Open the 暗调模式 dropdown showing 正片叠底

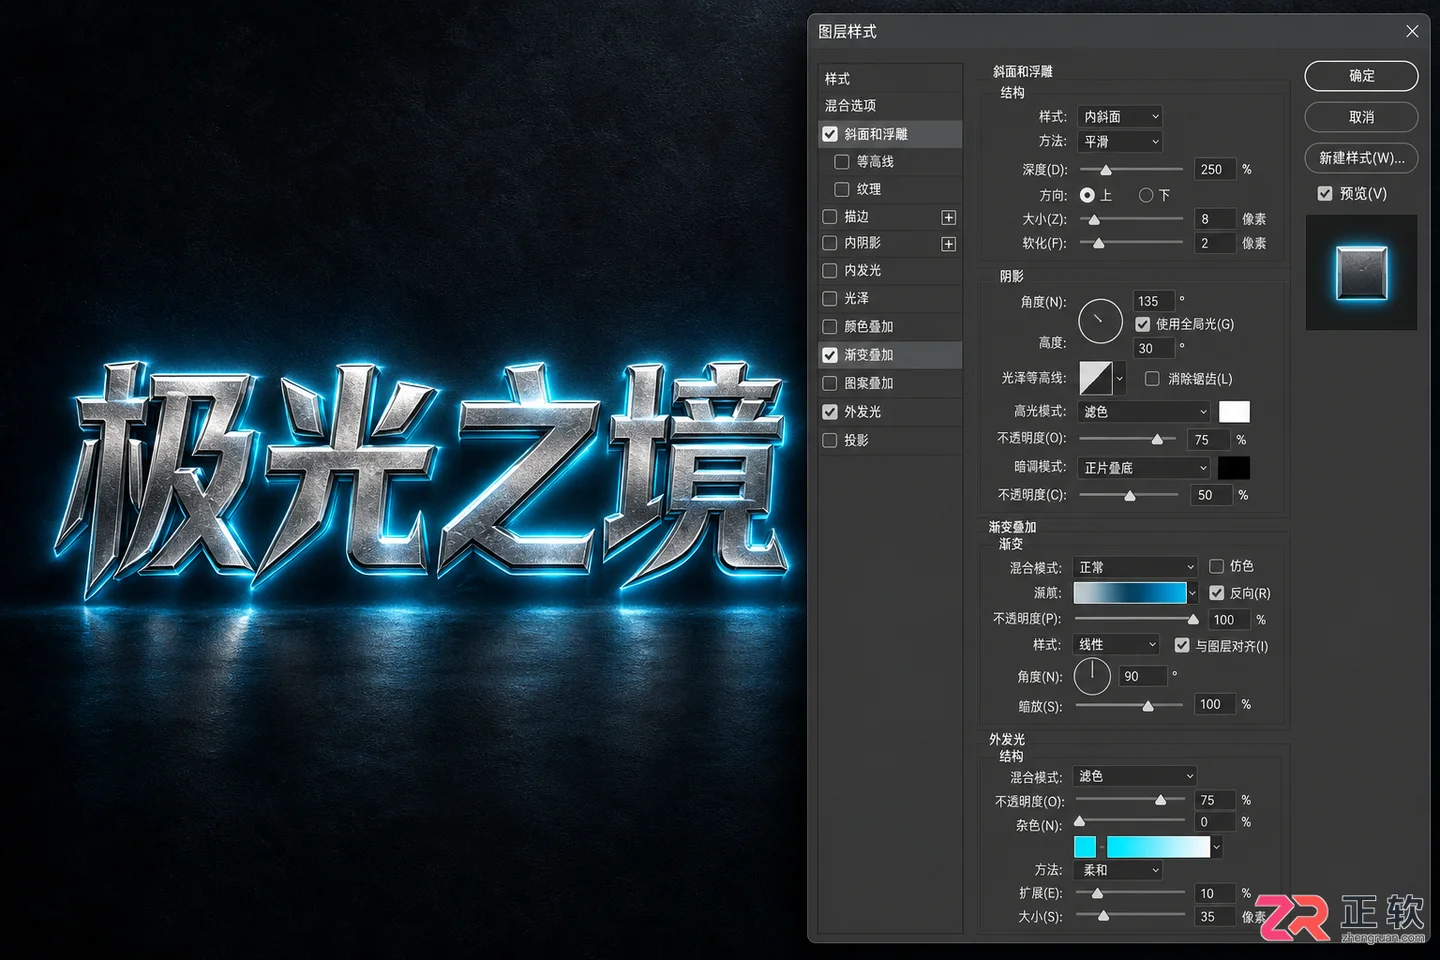(1145, 468)
